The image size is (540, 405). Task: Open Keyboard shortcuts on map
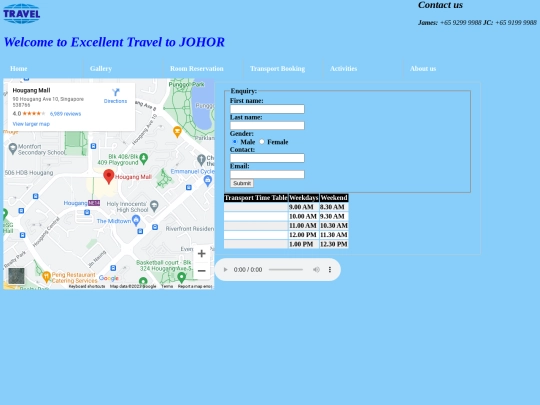tap(87, 286)
